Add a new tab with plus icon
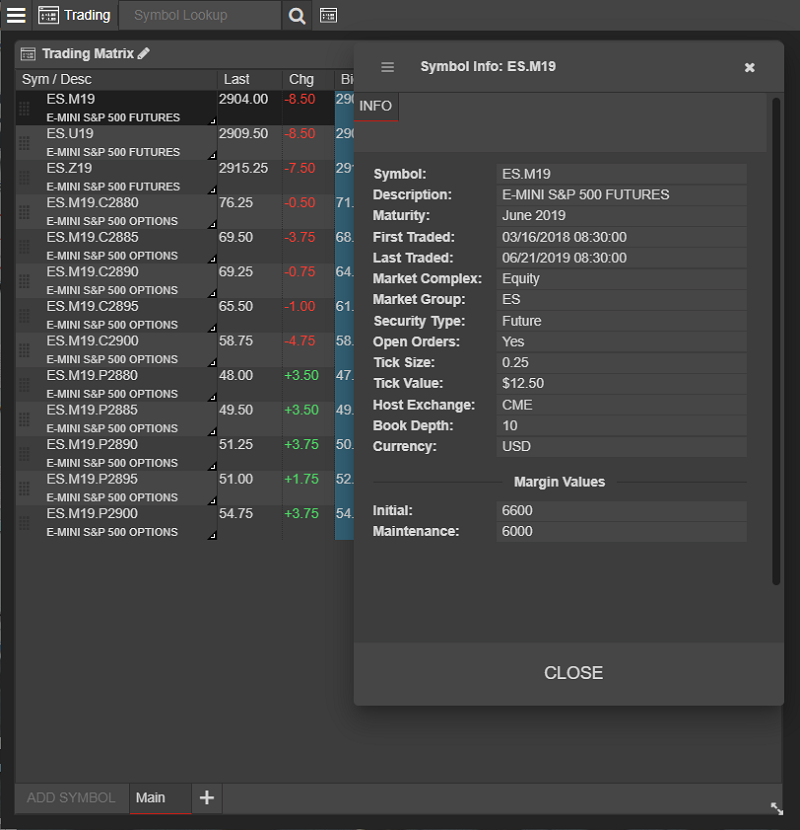This screenshot has height=830, width=800. tap(206, 797)
